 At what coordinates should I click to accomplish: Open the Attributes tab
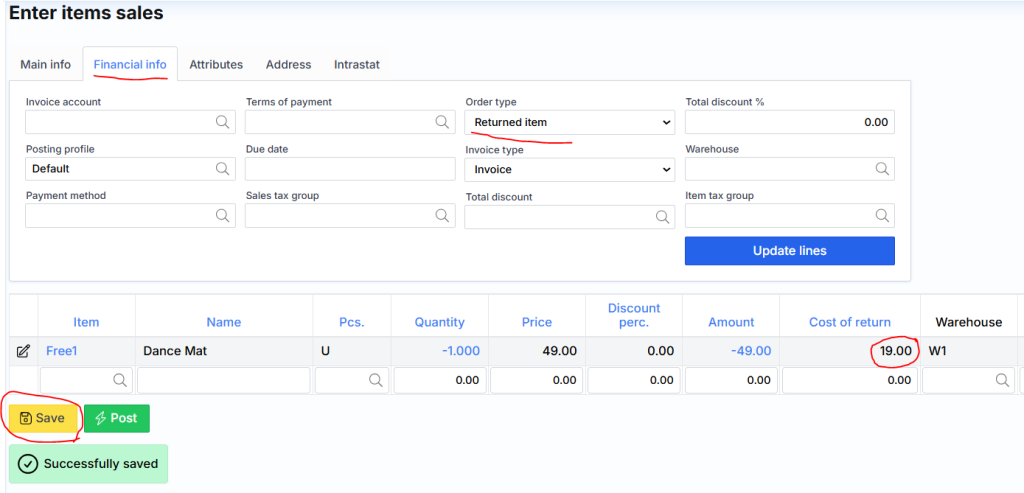point(216,64)
